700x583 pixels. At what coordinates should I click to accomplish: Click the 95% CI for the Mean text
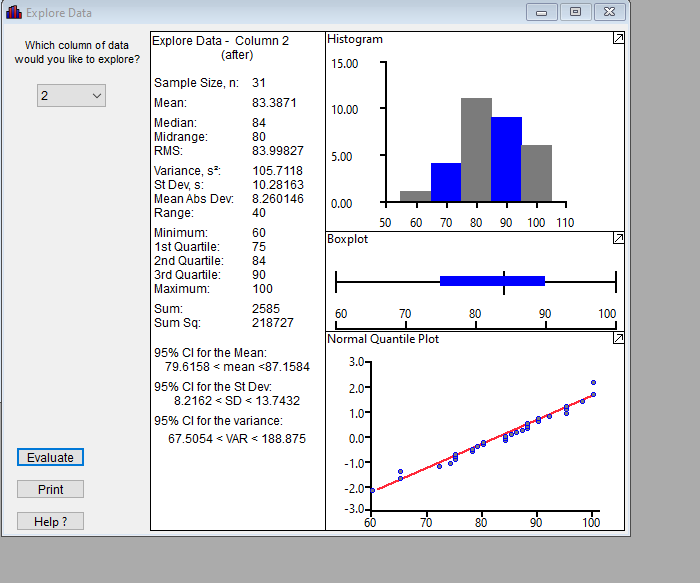[x=210, y=353]
